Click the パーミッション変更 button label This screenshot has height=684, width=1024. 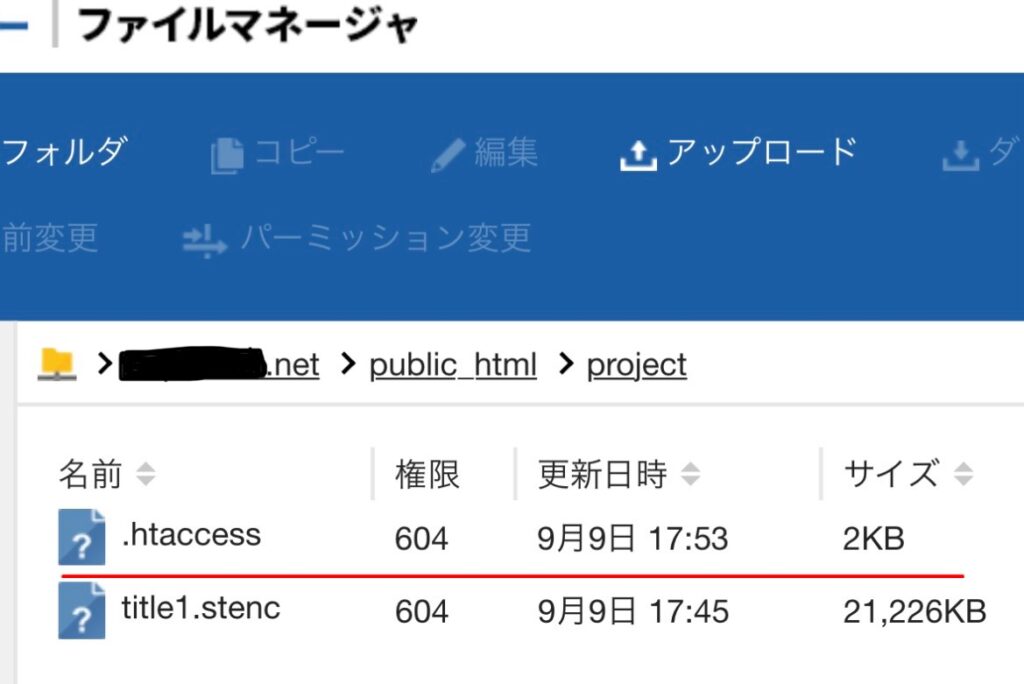point(385,238)
